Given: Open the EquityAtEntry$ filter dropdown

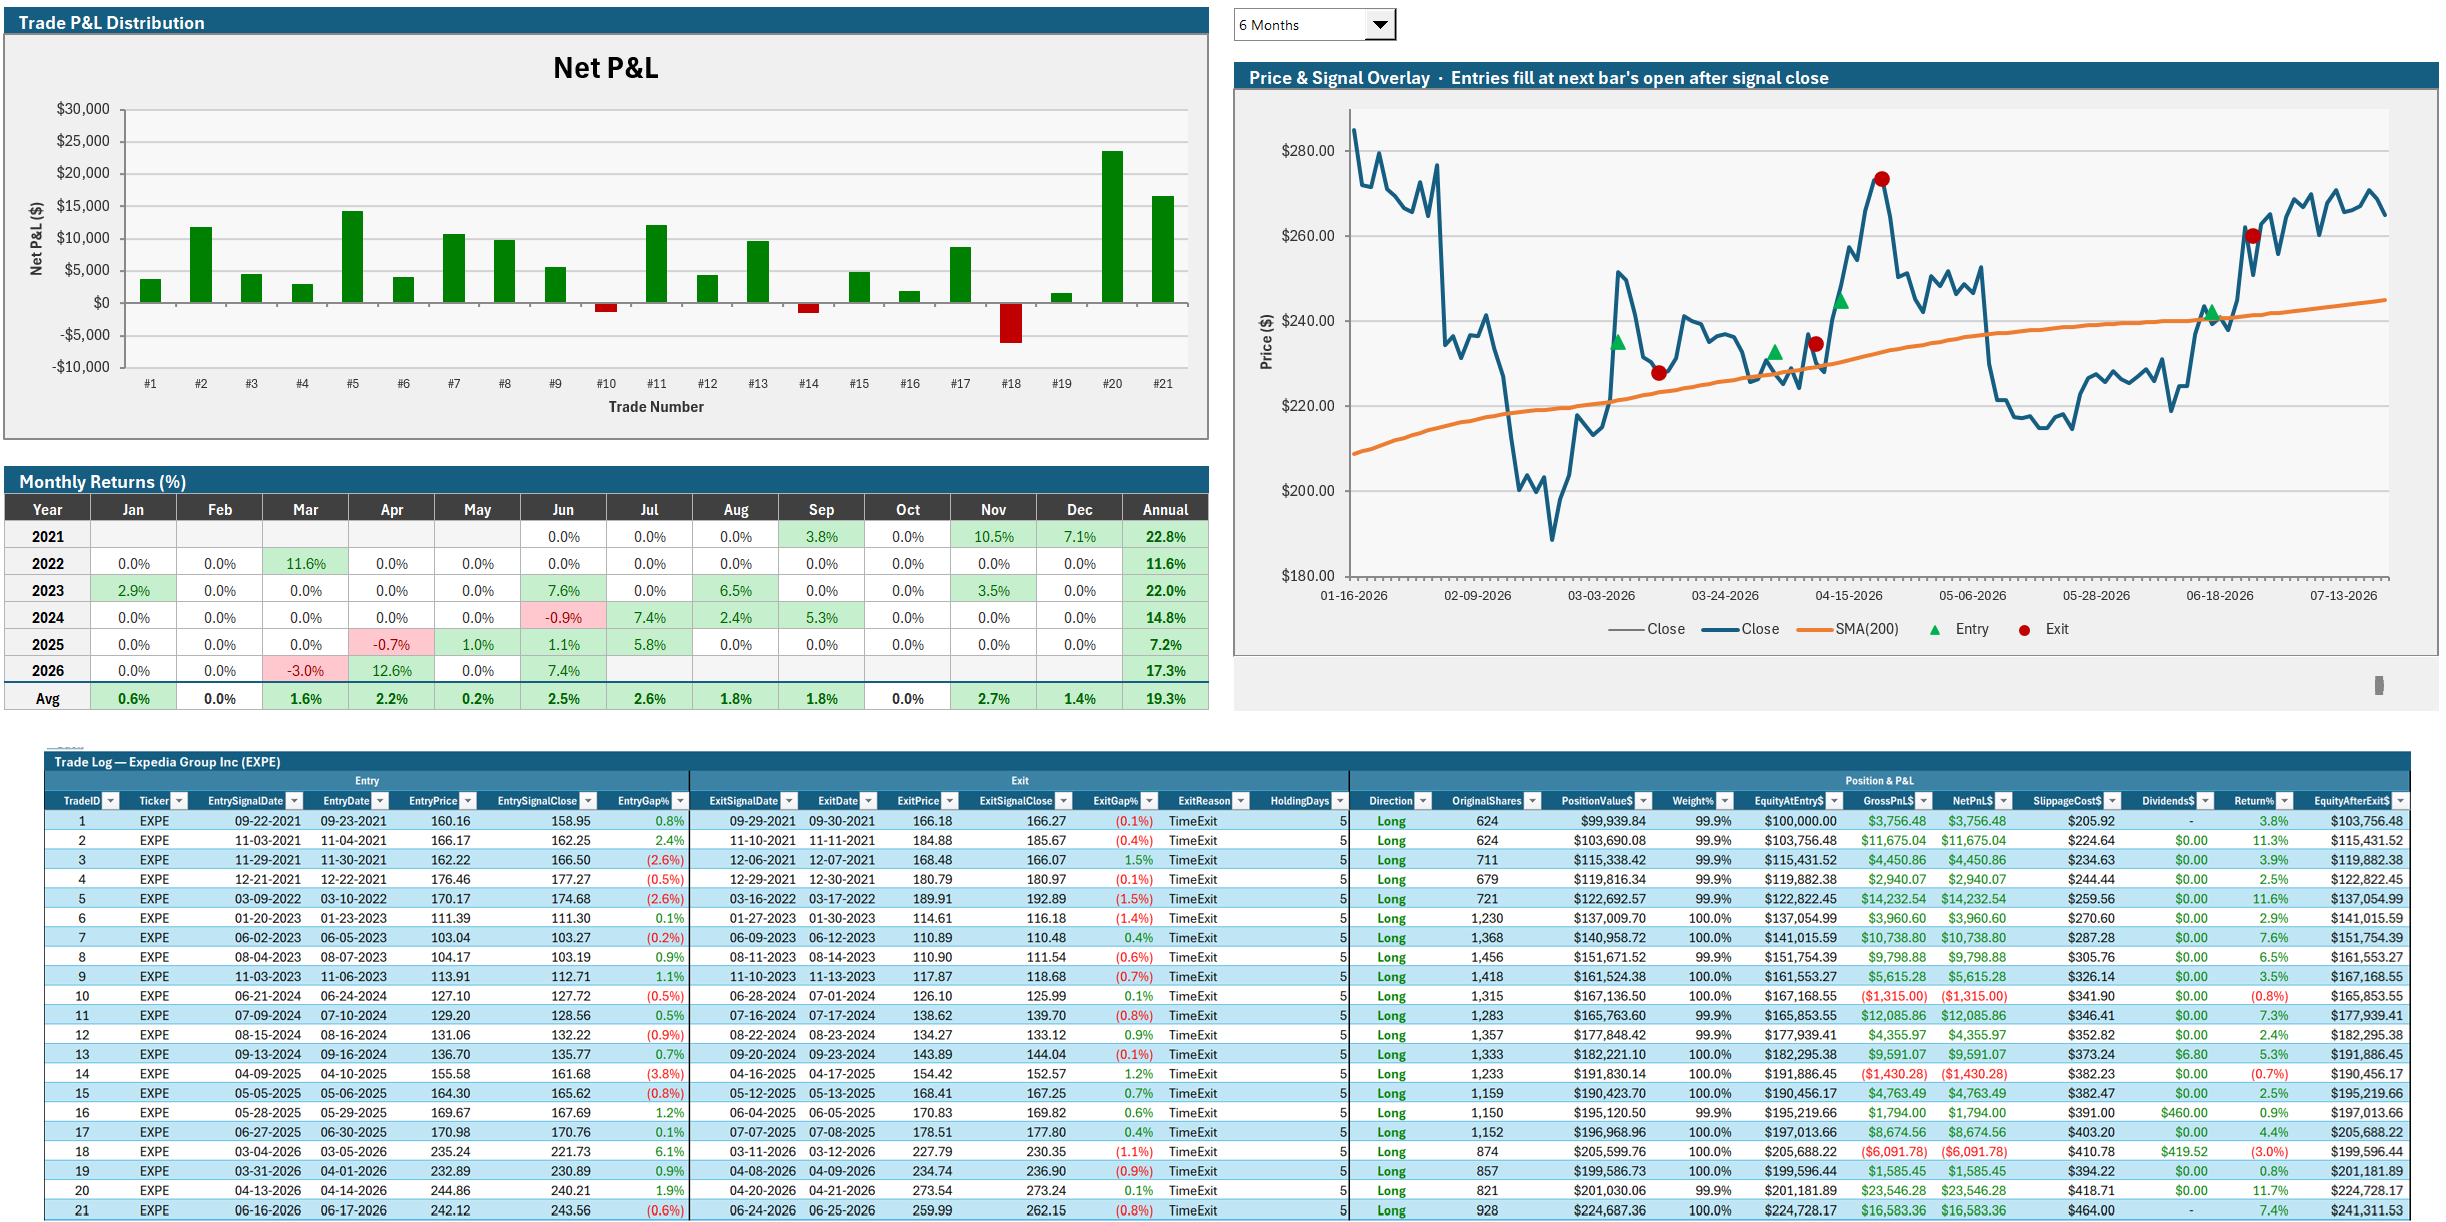Looking at the screenshot, I should 1834,801.
